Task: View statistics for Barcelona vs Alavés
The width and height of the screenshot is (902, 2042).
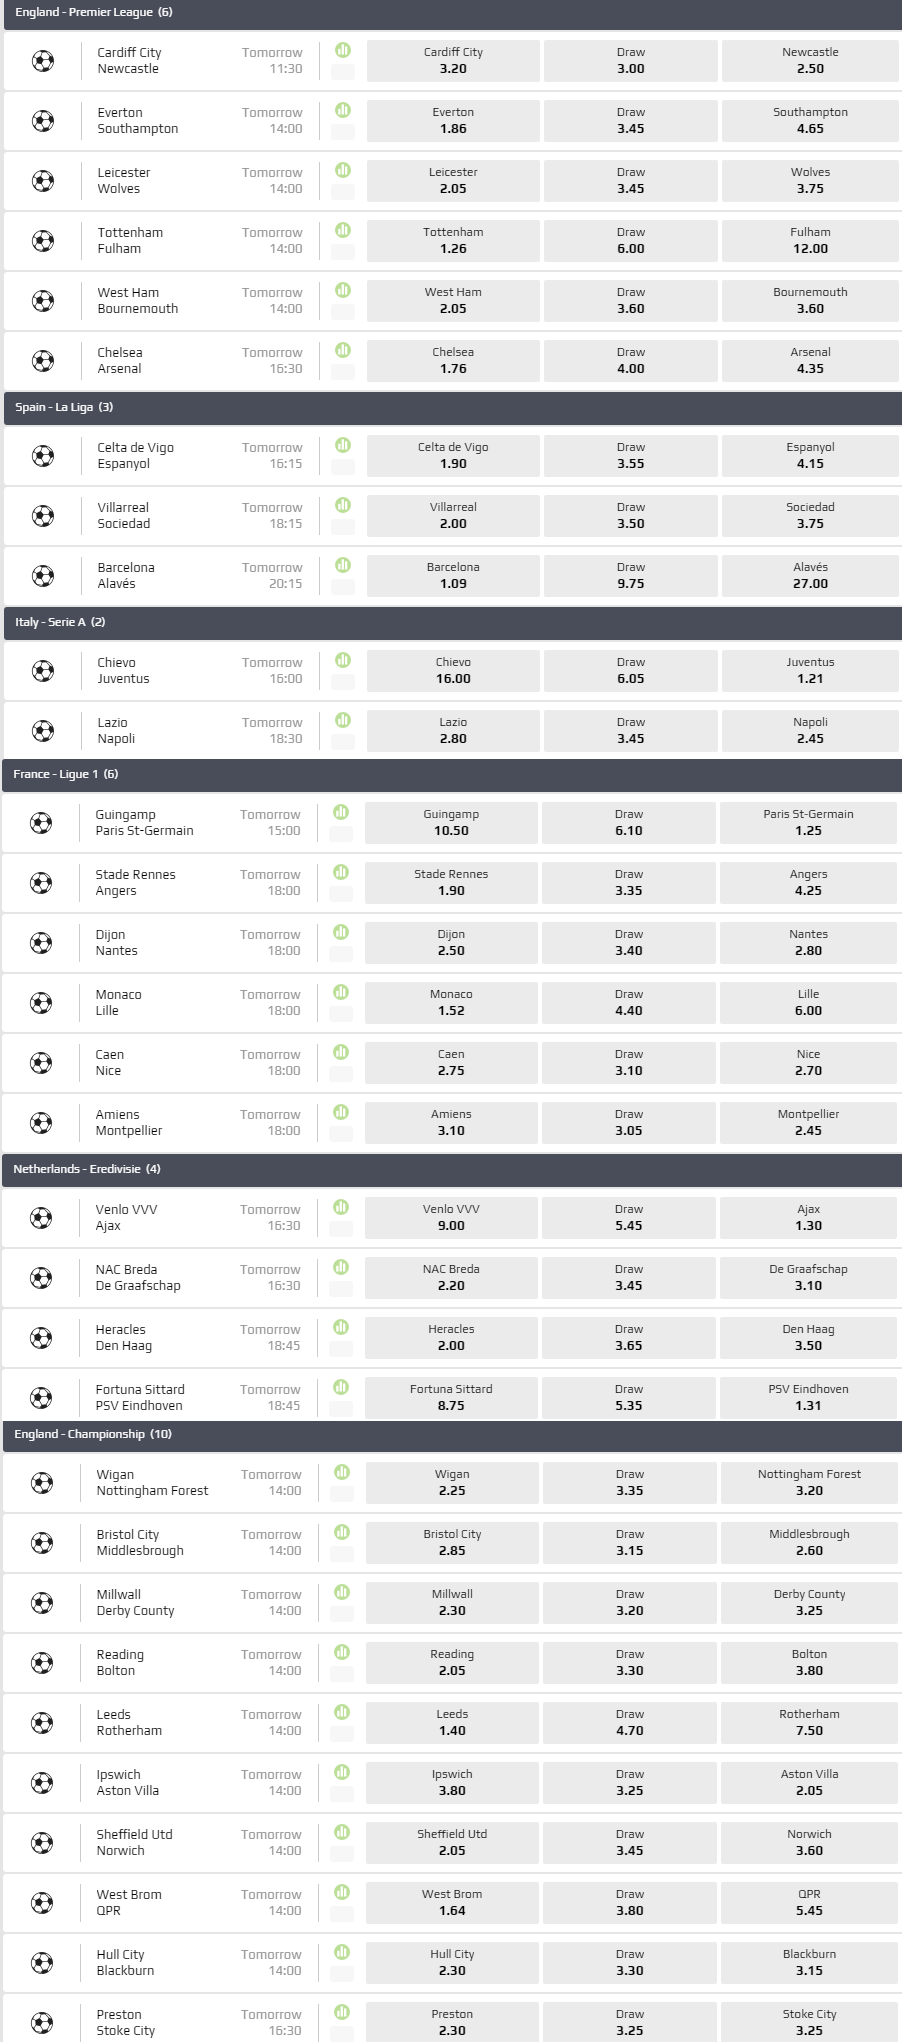Action: pos(343,565)
